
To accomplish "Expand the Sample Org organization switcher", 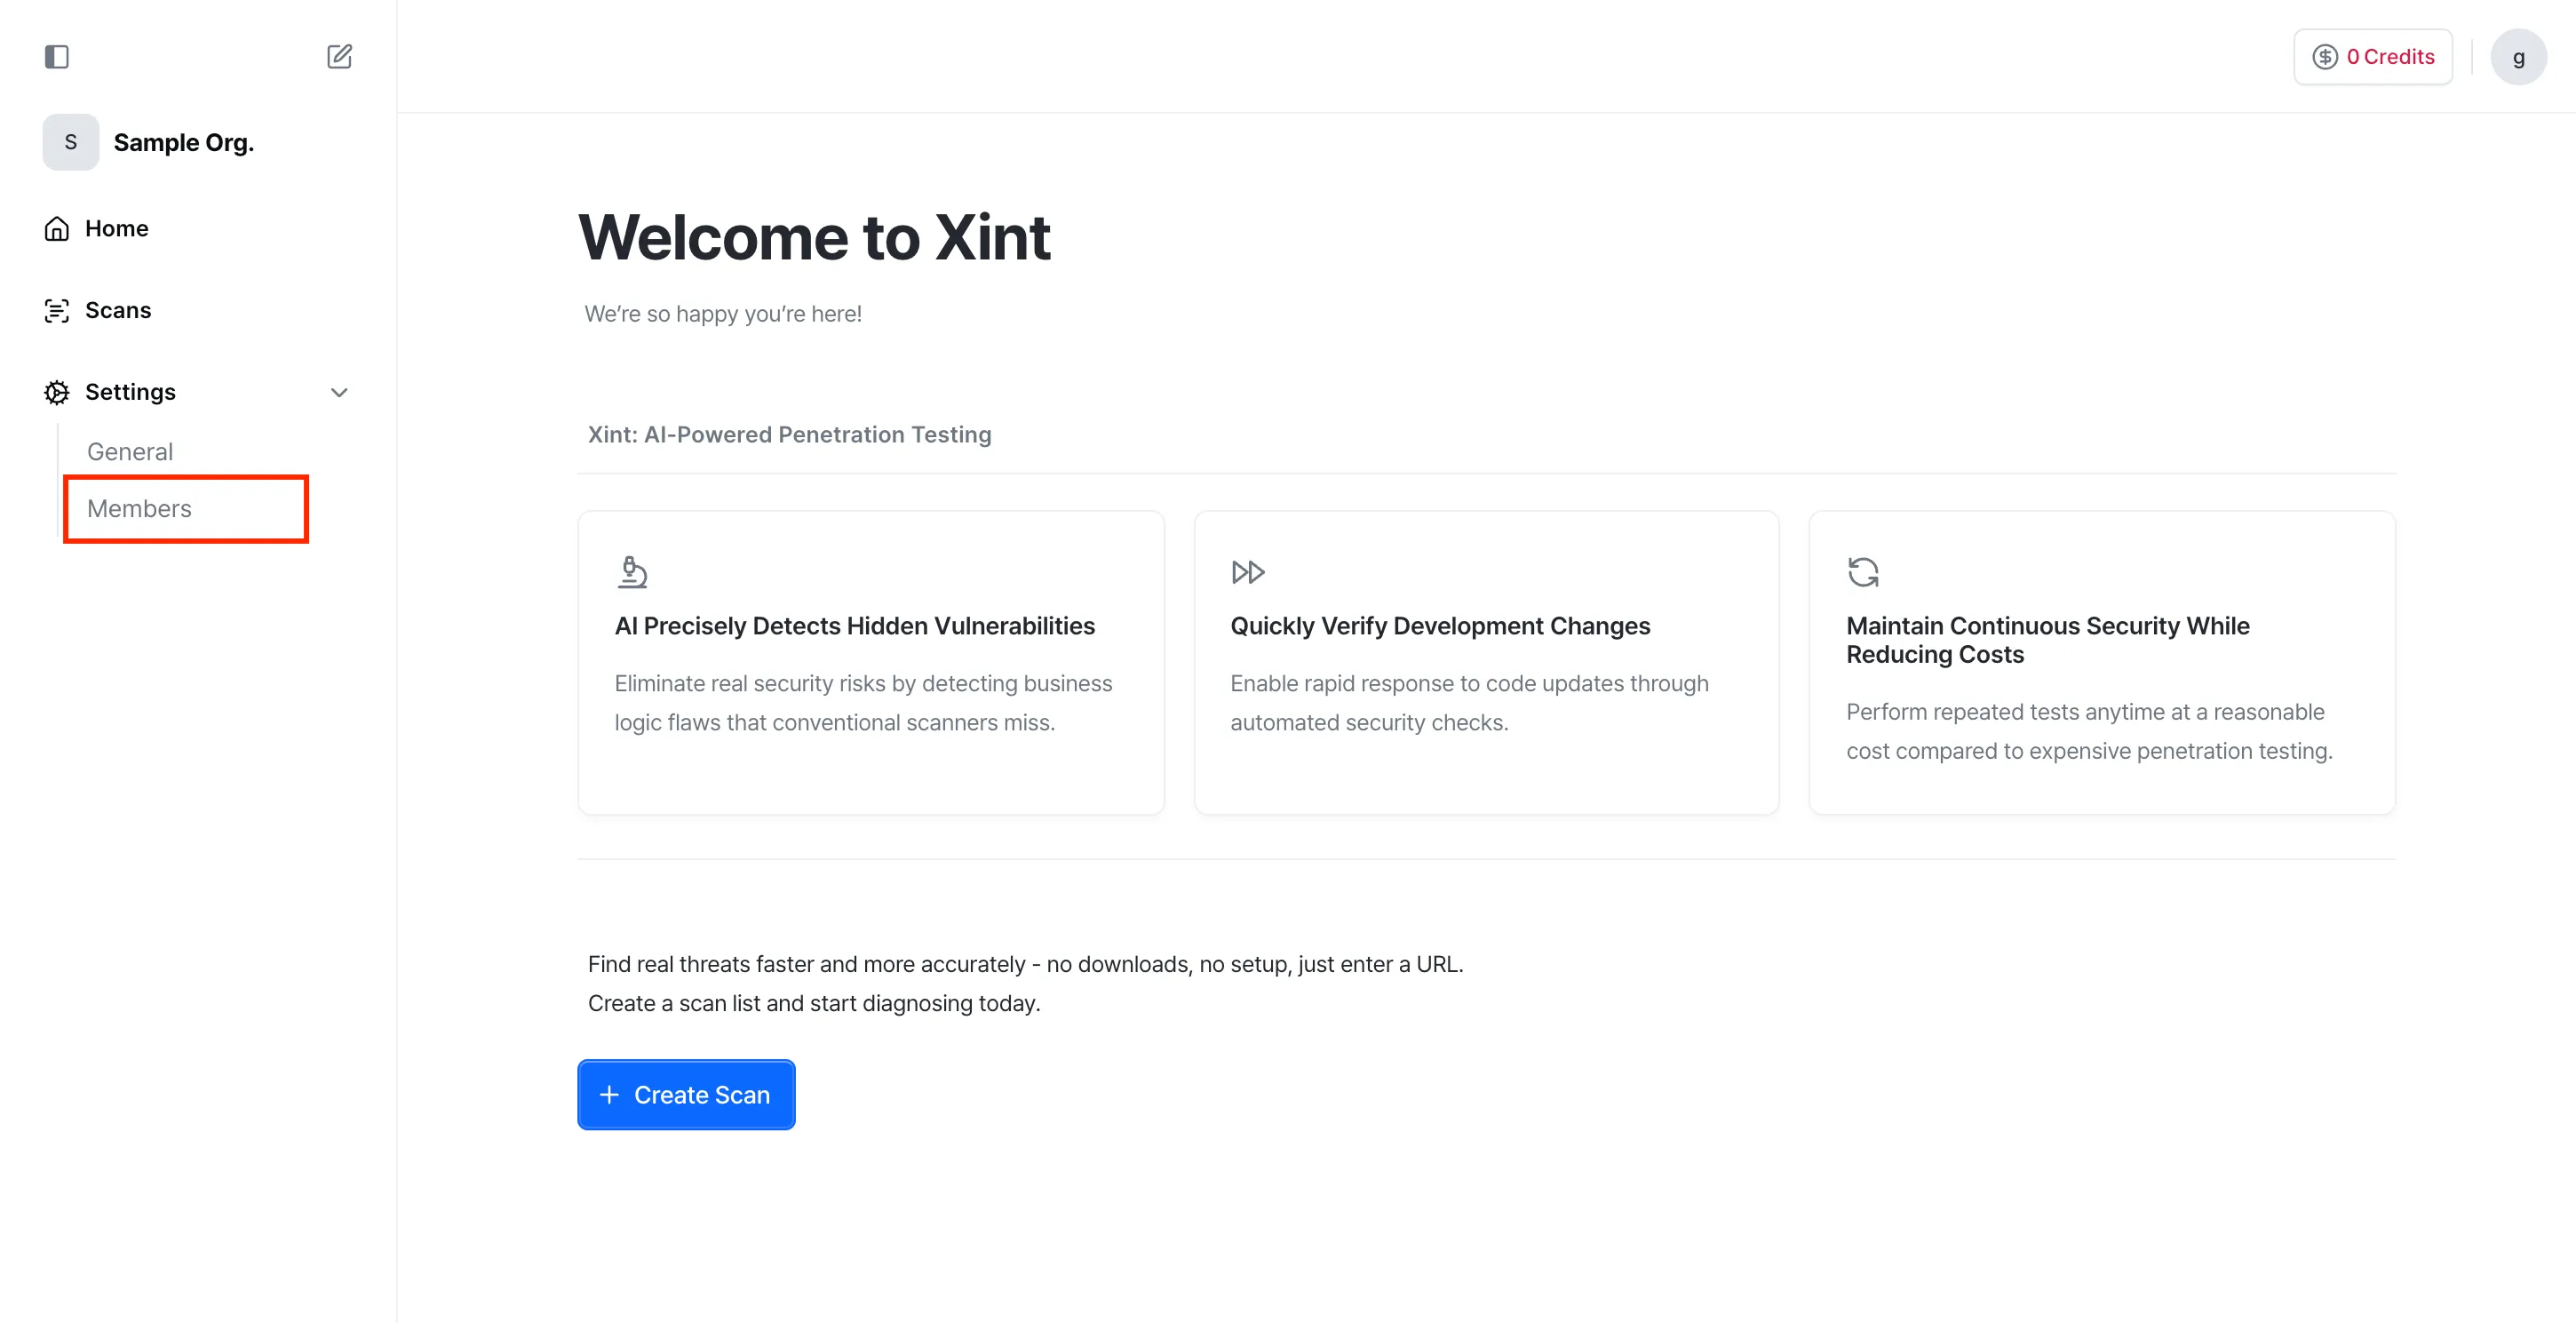I will click(183, 141).
